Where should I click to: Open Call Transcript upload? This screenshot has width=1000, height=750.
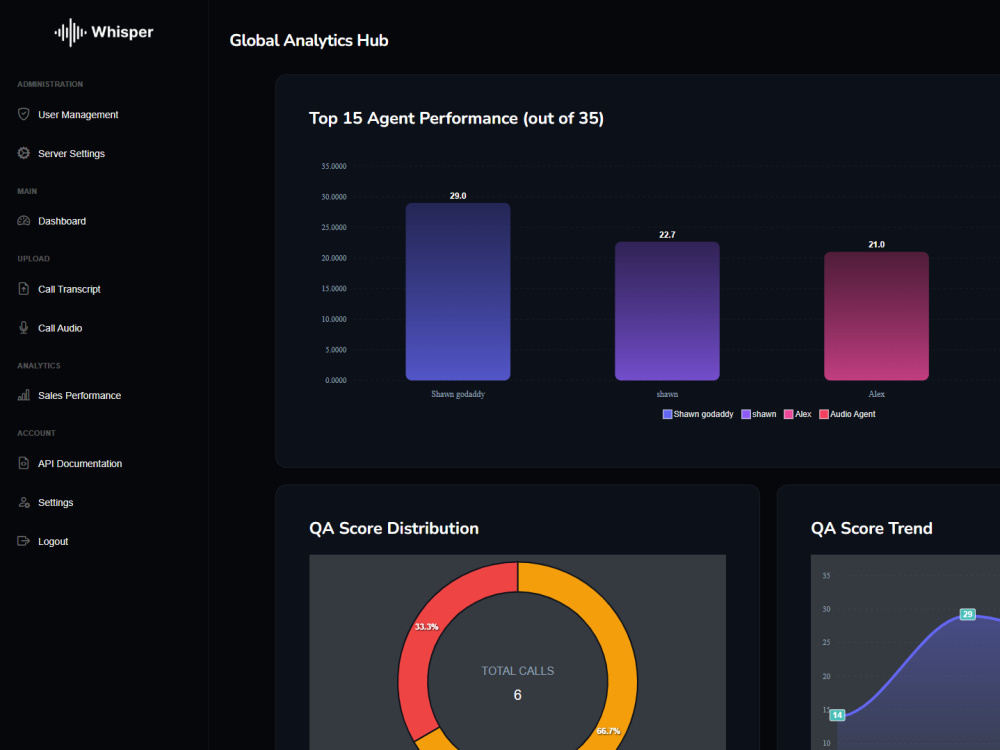tap(69, 290)
